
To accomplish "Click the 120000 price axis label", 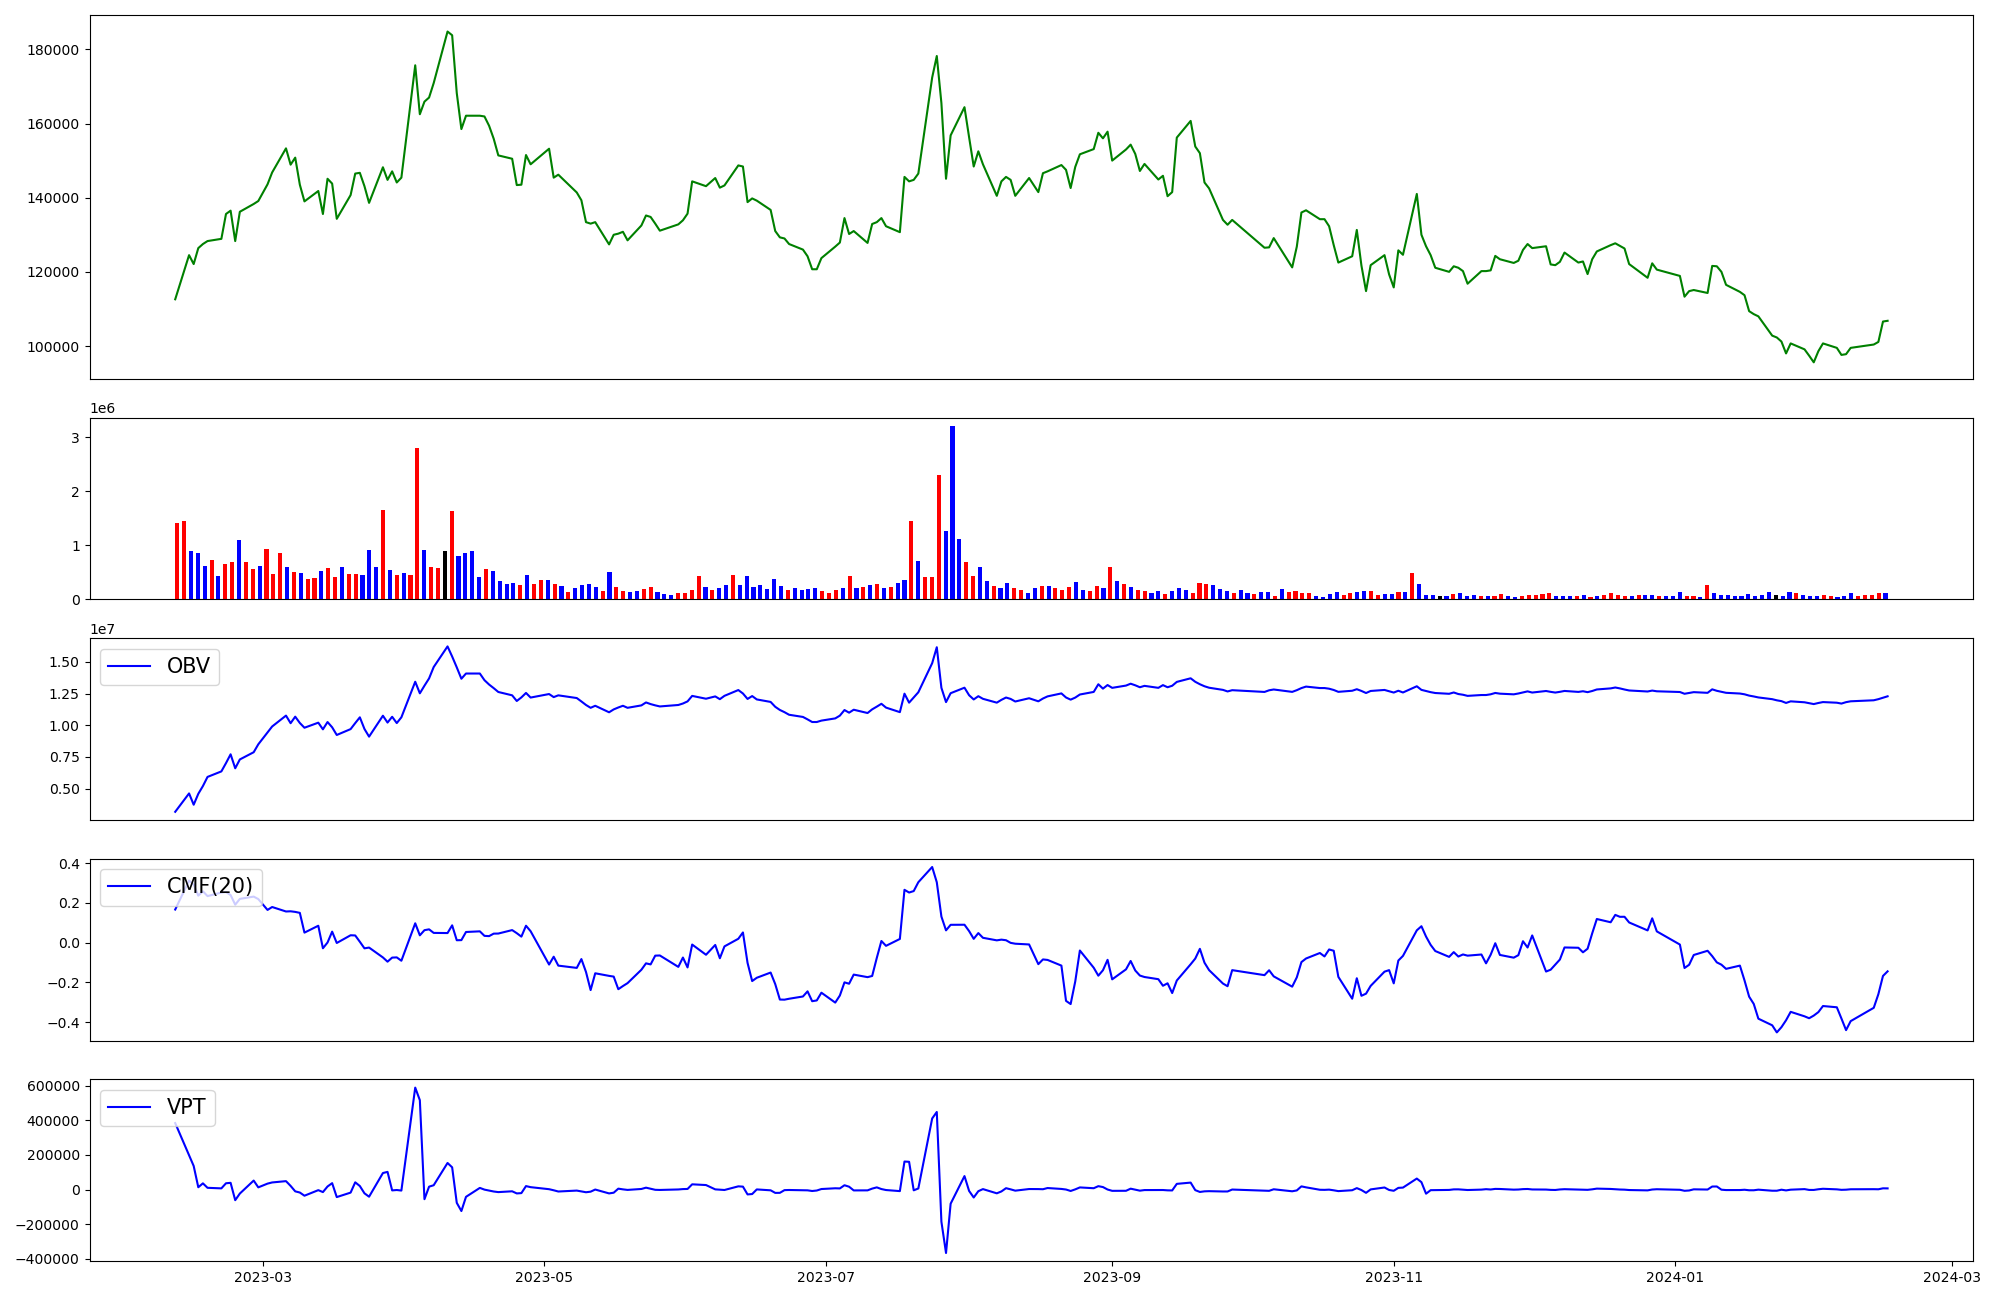I will click(x=53, y=272).
